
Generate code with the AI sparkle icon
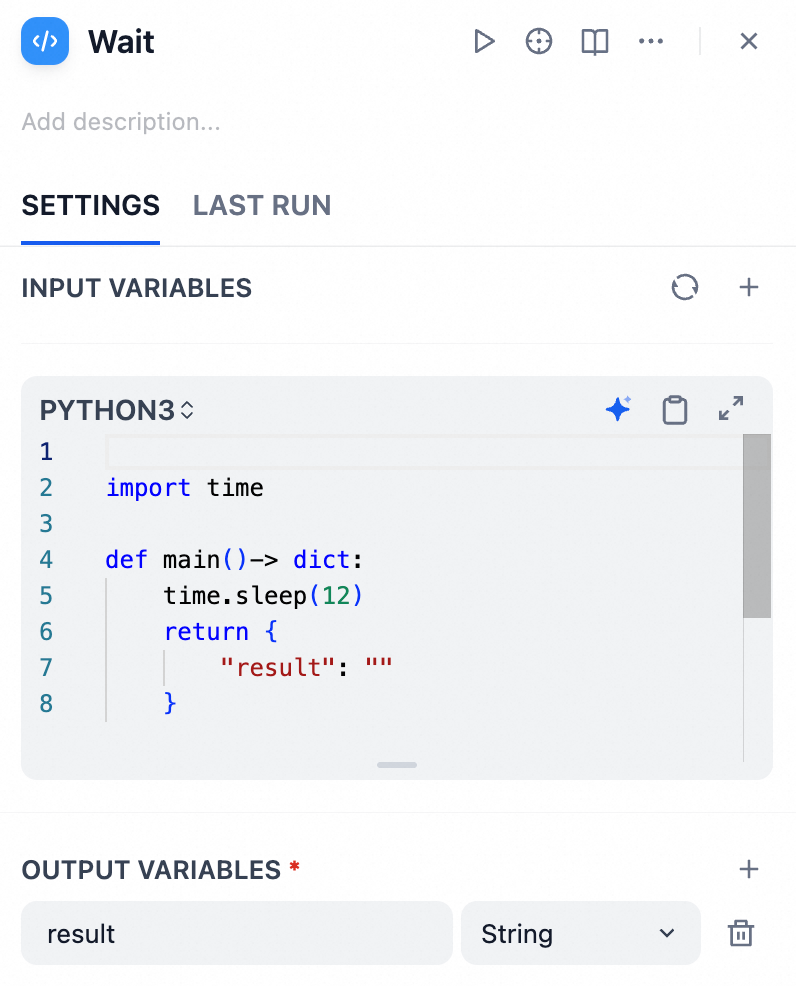[619, 409]
